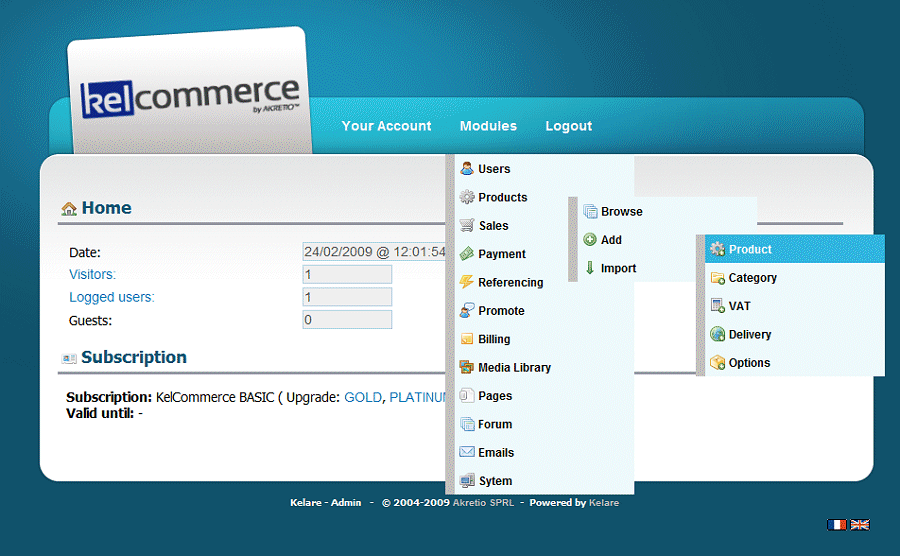Click the Referencing lightning bolt icon
Viewport: 900px width, 556px height.
click(x=467, y=282)
